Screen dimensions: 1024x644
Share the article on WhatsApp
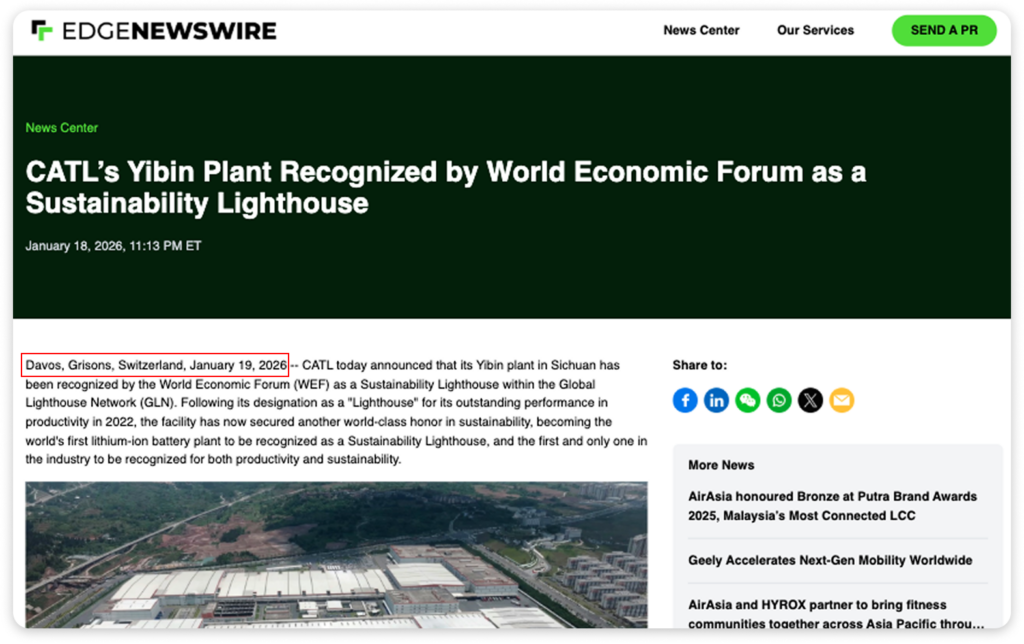779,400
